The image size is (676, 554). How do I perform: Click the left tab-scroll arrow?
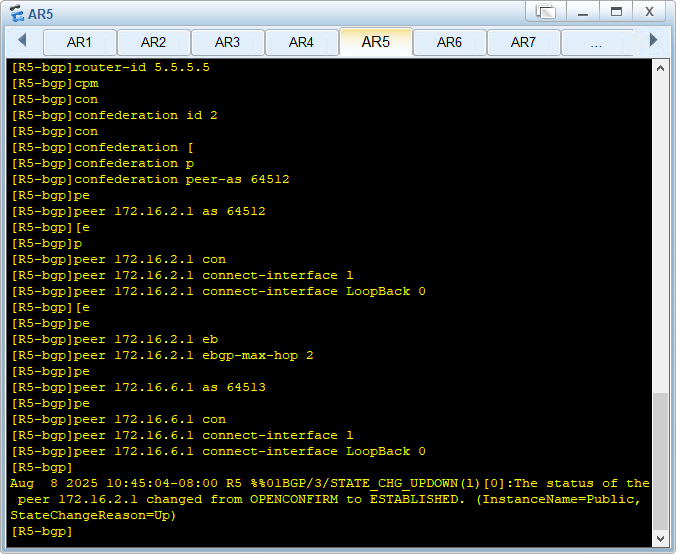pyautogui.click(x=22, y=40)
